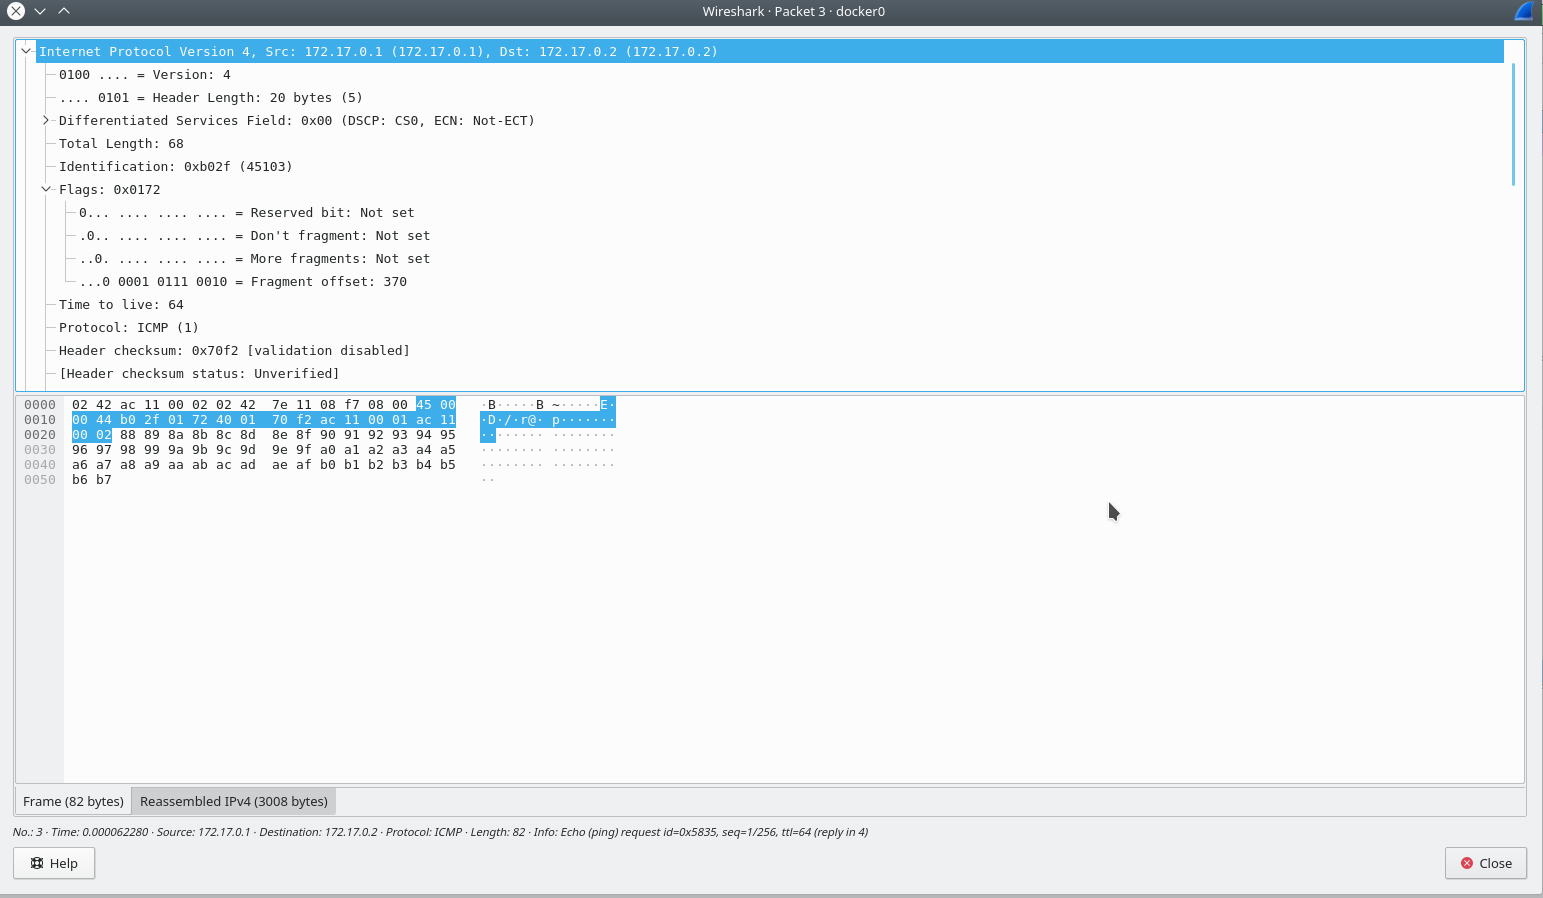Click the window close X in the title bar
Screen dimensions: 1543x898
pyautogui.click(x=16, y=11)
